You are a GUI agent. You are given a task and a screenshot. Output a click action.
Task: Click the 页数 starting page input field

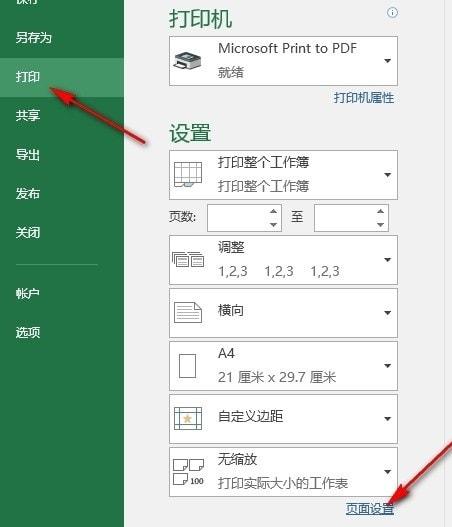point(238,218)
